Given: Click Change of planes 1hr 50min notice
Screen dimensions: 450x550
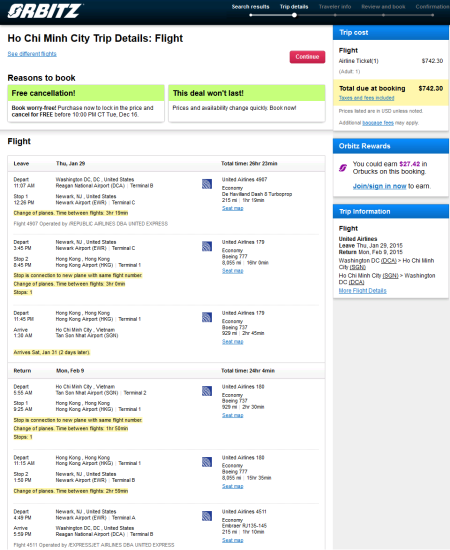Looking at the screenshot, I should click(71, 428).
